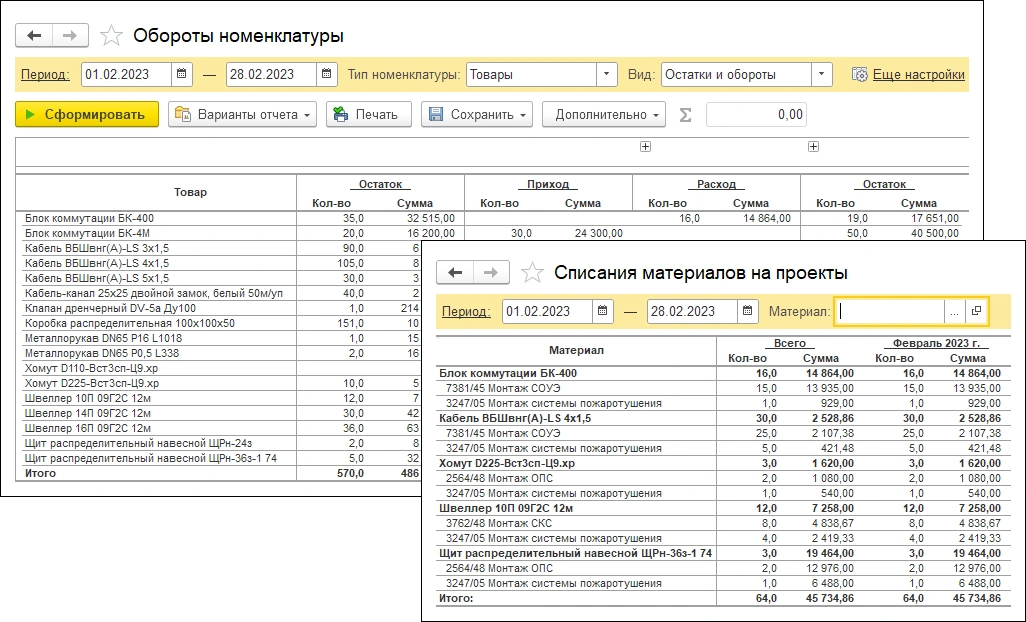Click start date field 01.02.2023 in Обороты номенклатуры
Screen dimensions: 1026x622
(x=126, y=74)
